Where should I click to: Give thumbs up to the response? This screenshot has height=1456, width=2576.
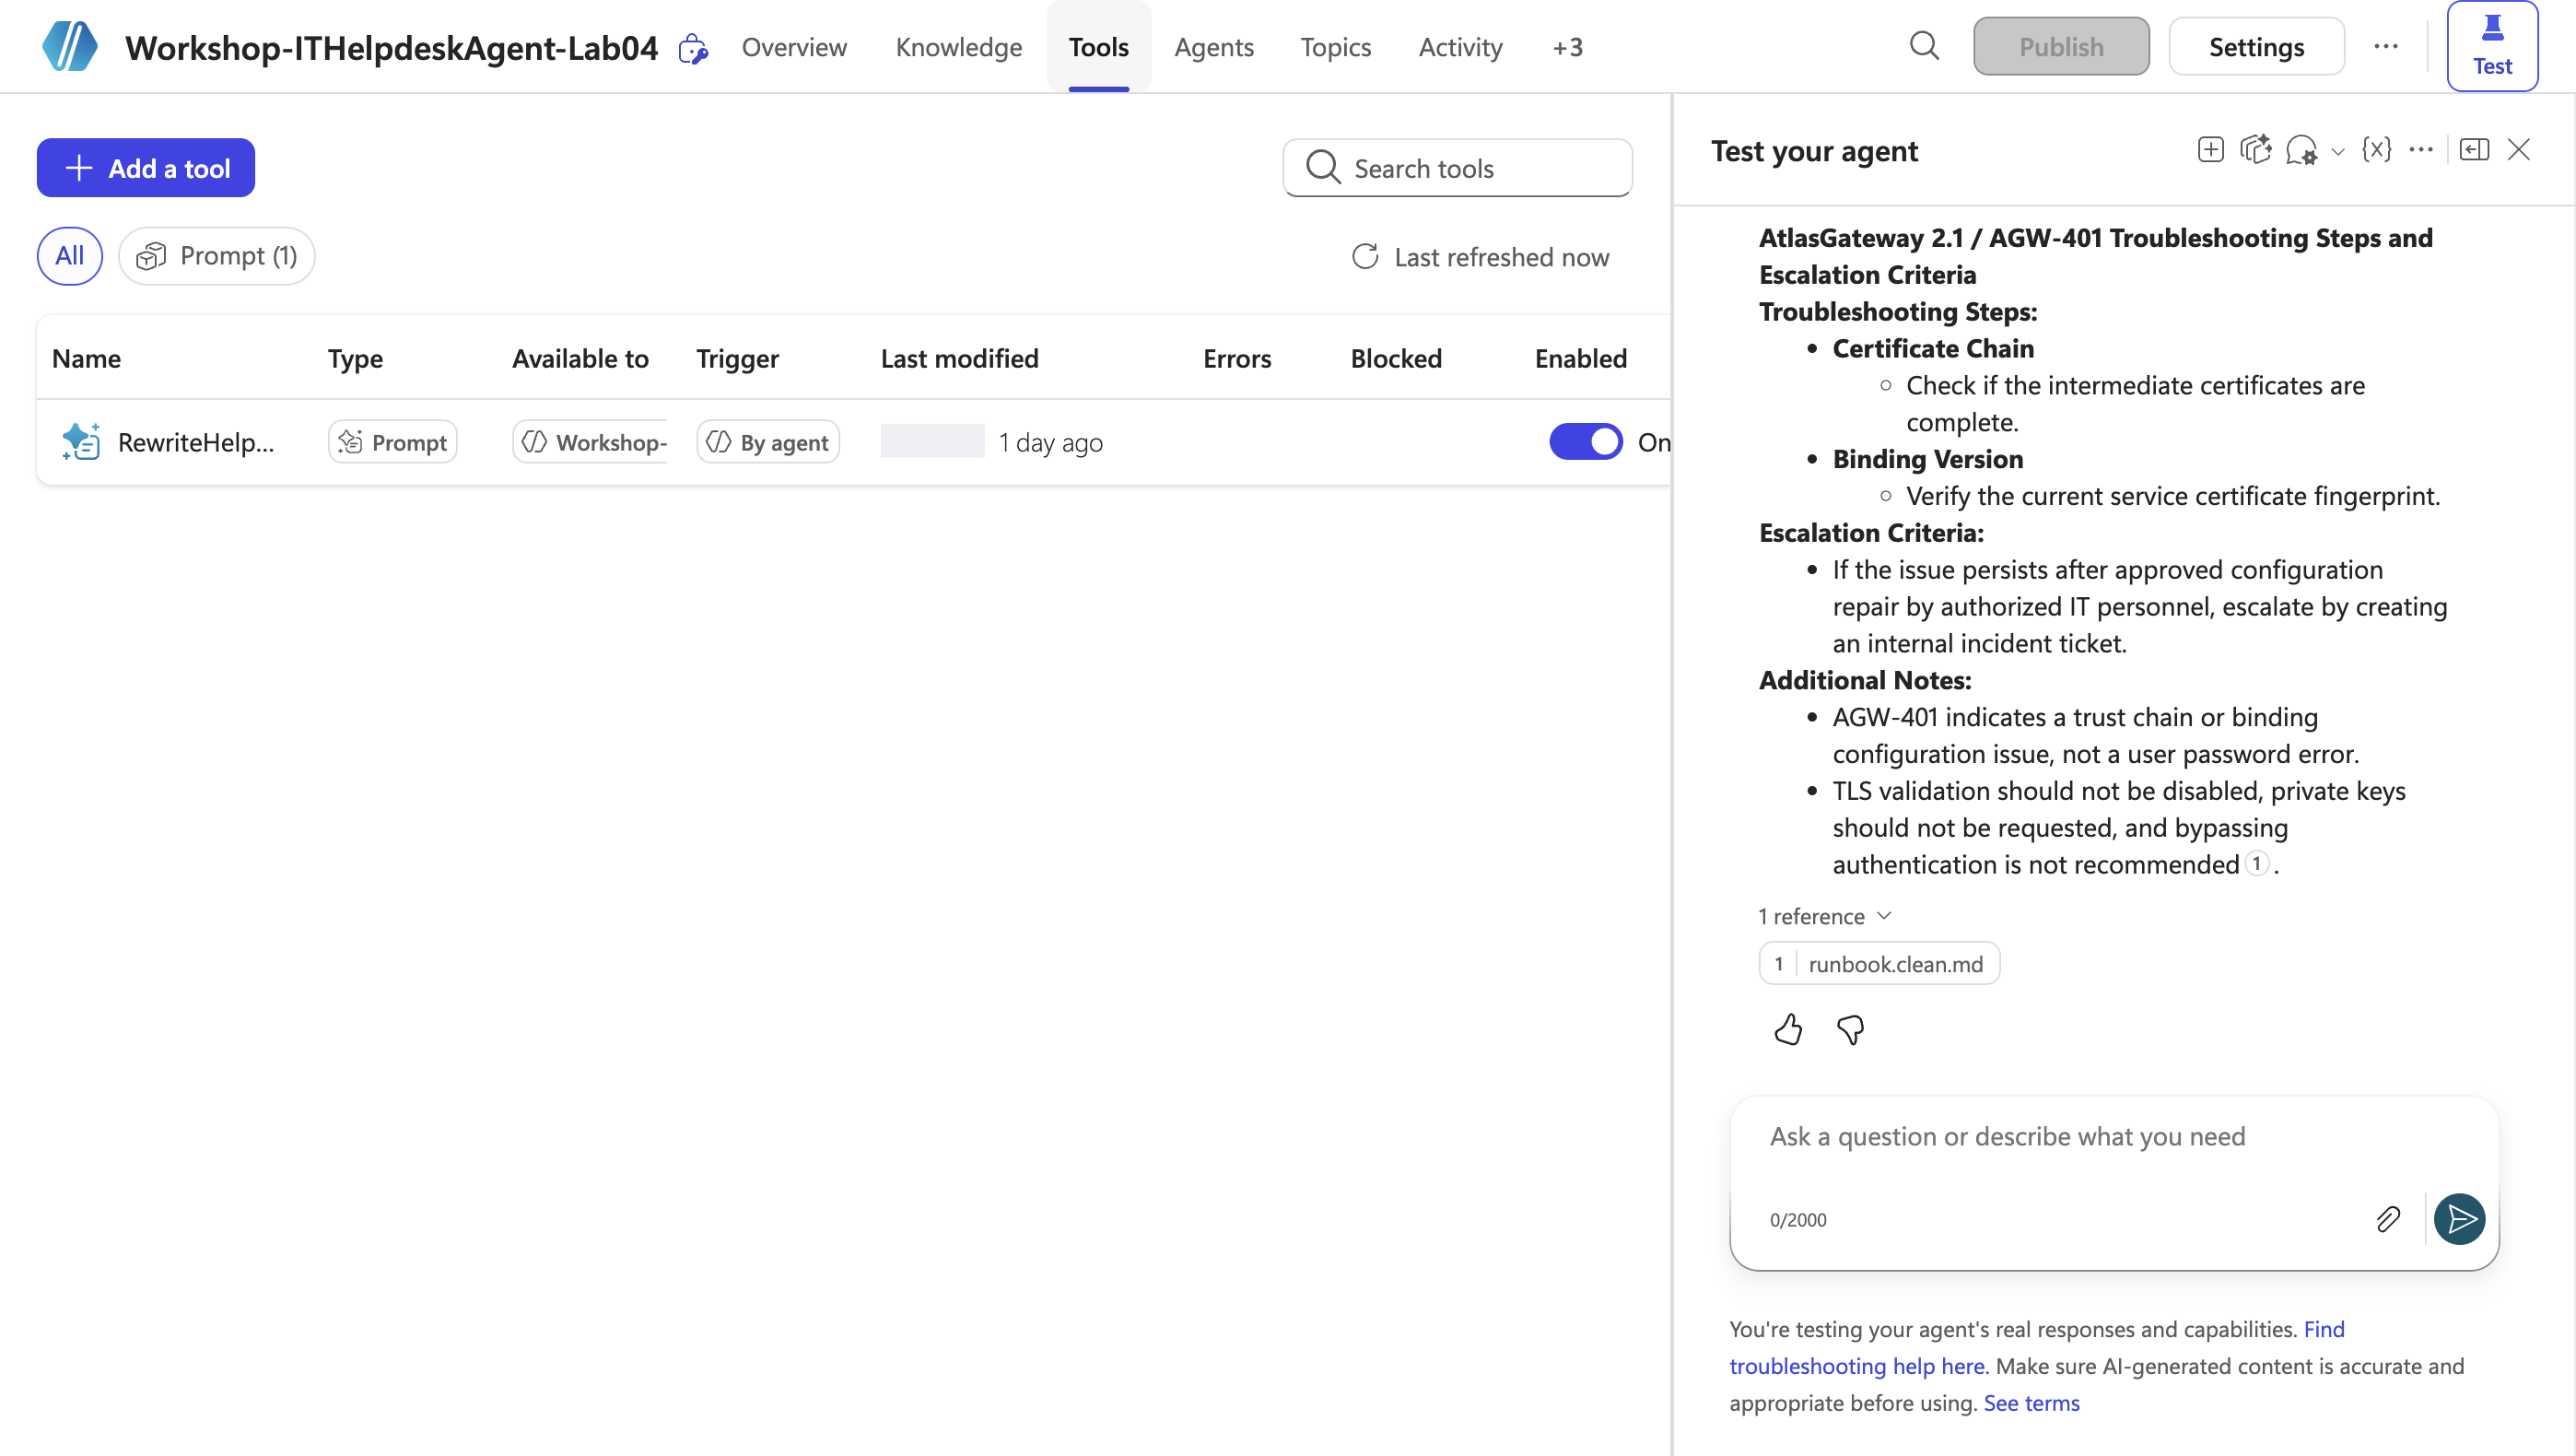(1788, 1029)
